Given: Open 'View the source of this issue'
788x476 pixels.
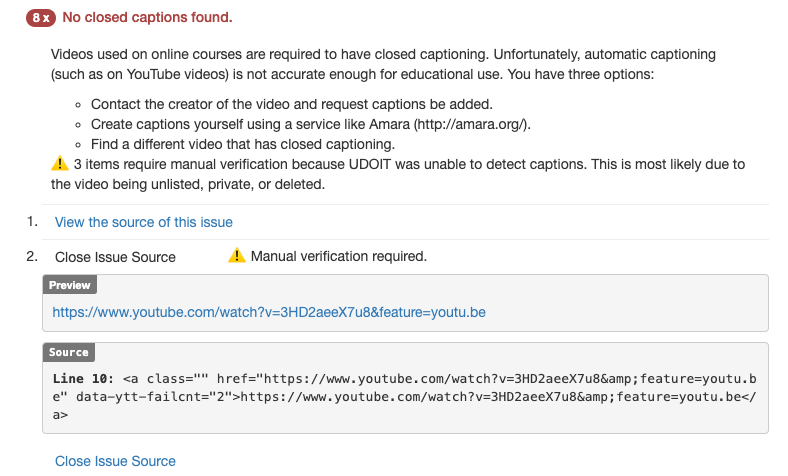Looking at the screenshot, I should (x=144, y=222).
